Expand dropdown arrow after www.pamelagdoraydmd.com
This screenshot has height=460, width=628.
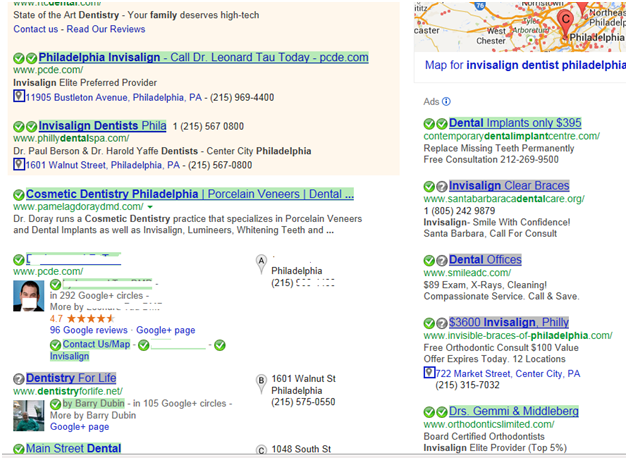(x=150, y=207)
